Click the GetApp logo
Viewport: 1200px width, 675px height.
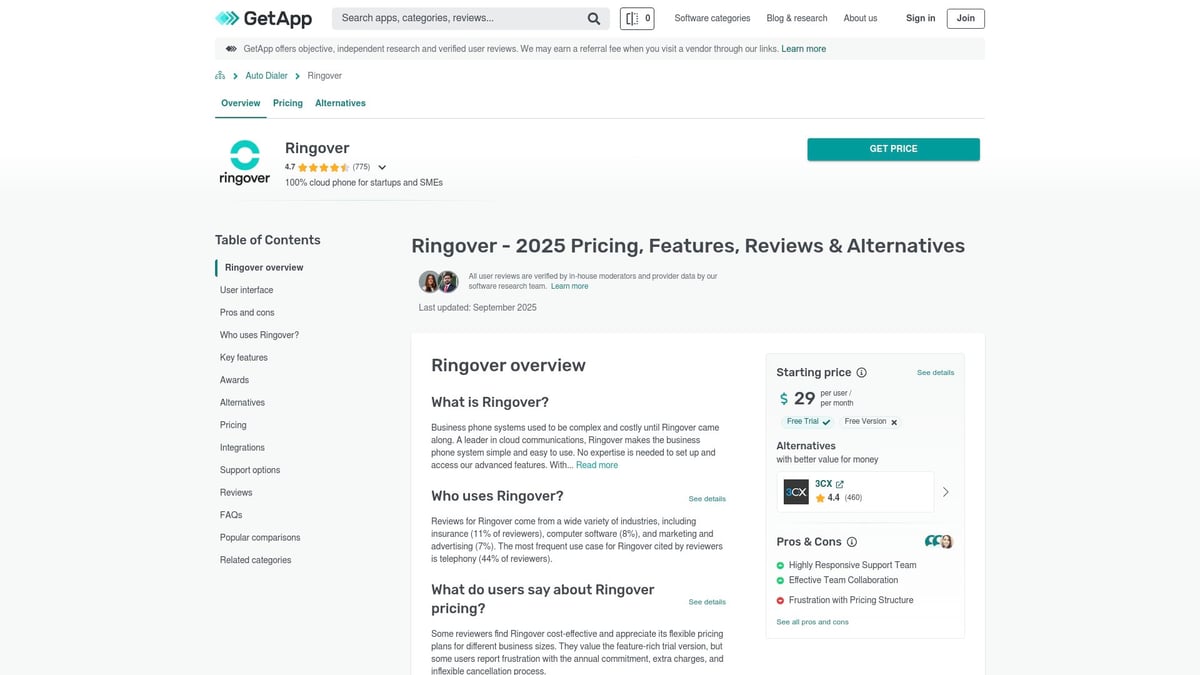click(x=263, y=18)
